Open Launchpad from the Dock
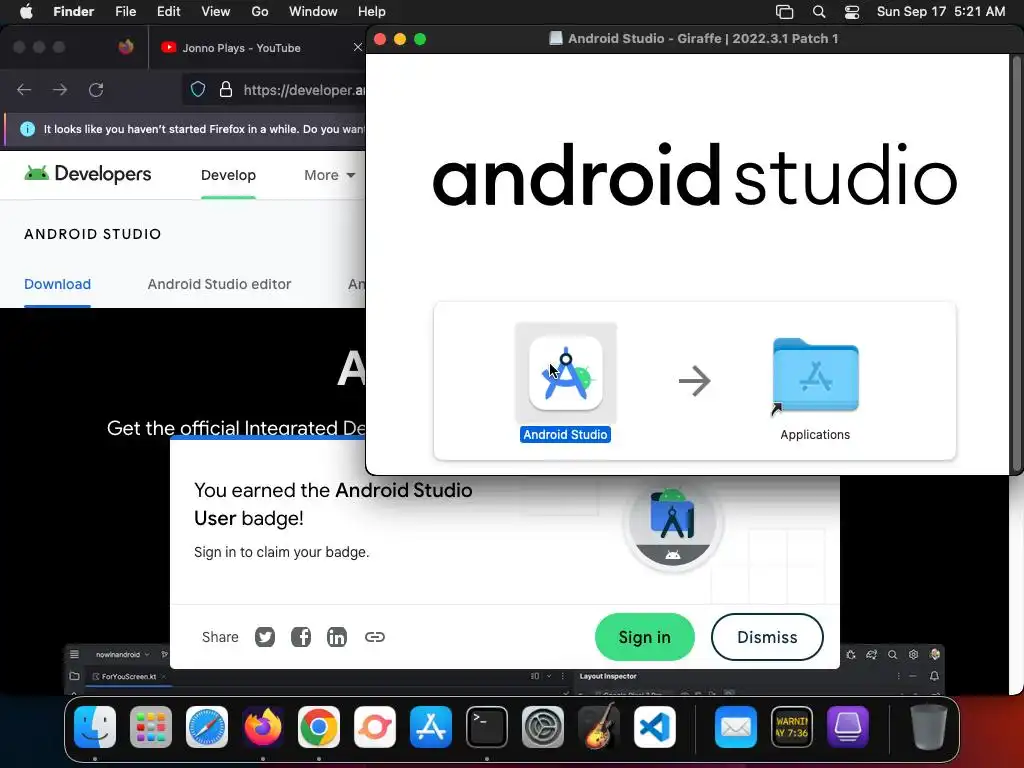The image size is (1024, 768). (151, 727)
